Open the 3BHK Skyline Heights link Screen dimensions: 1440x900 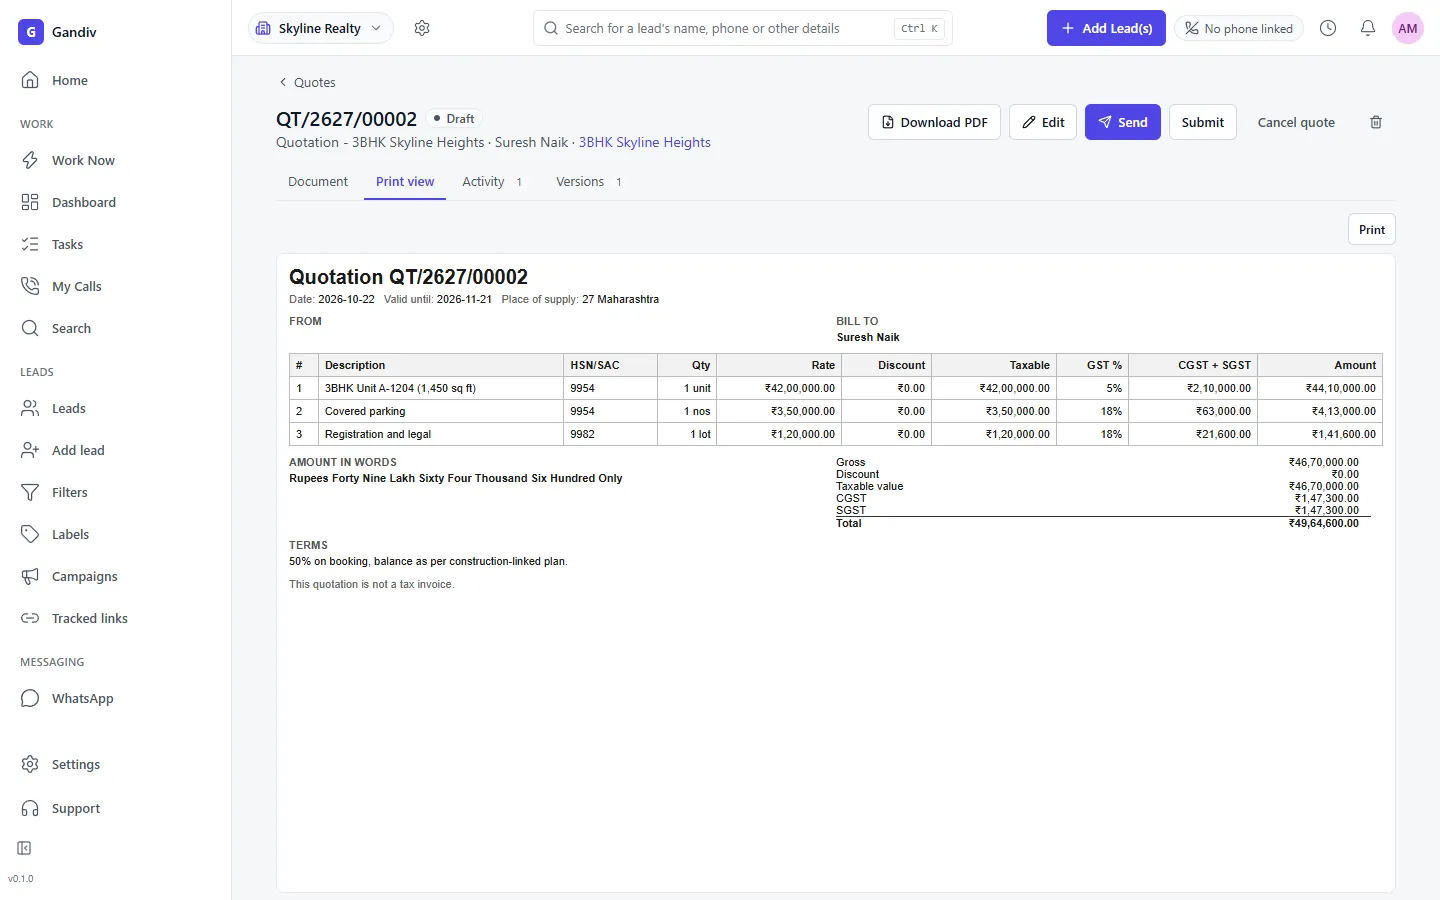pos(645,142)
